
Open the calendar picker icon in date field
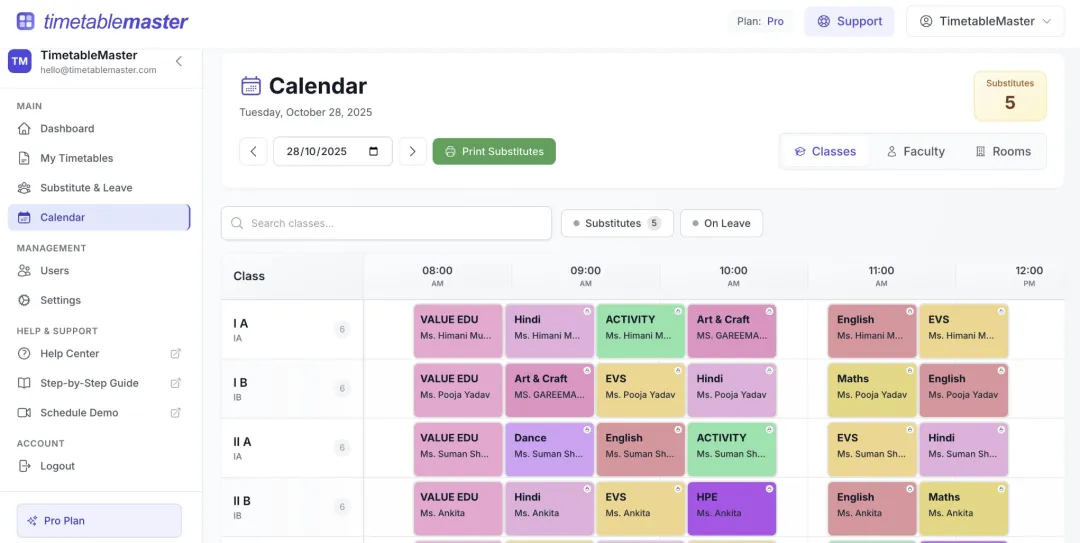373,152
